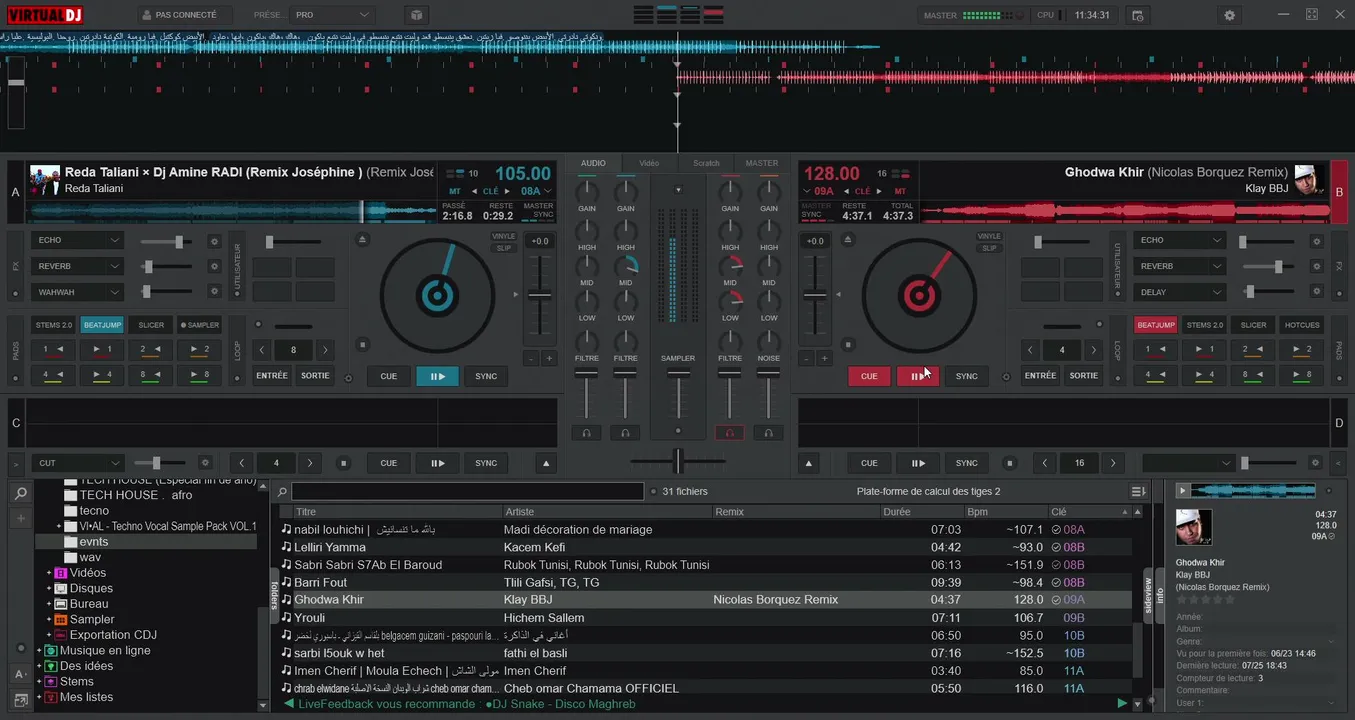Click the font size 'A' icon in sidebar

pos(20,674)
